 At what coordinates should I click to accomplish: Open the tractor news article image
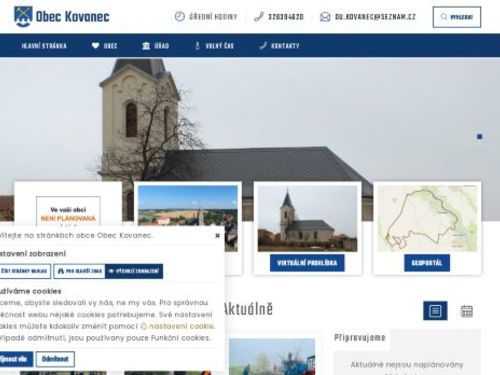[272, 357]
